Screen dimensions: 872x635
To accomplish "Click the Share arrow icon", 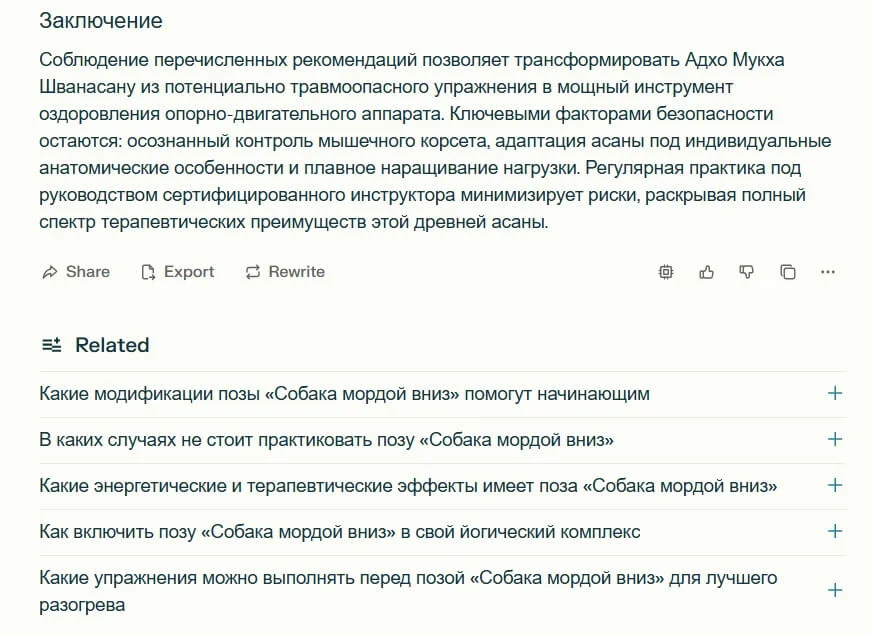I will [49, 272].
